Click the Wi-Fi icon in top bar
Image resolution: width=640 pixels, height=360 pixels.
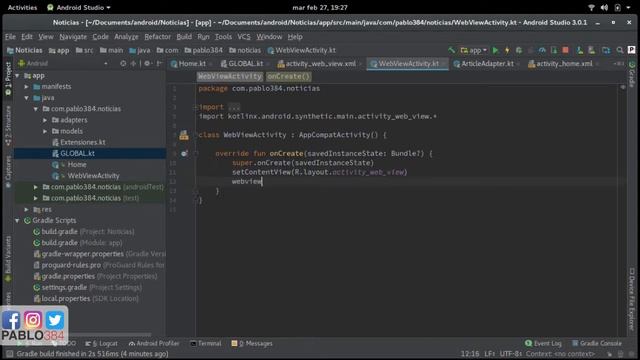pyautogui.click(x=591, y=7)
